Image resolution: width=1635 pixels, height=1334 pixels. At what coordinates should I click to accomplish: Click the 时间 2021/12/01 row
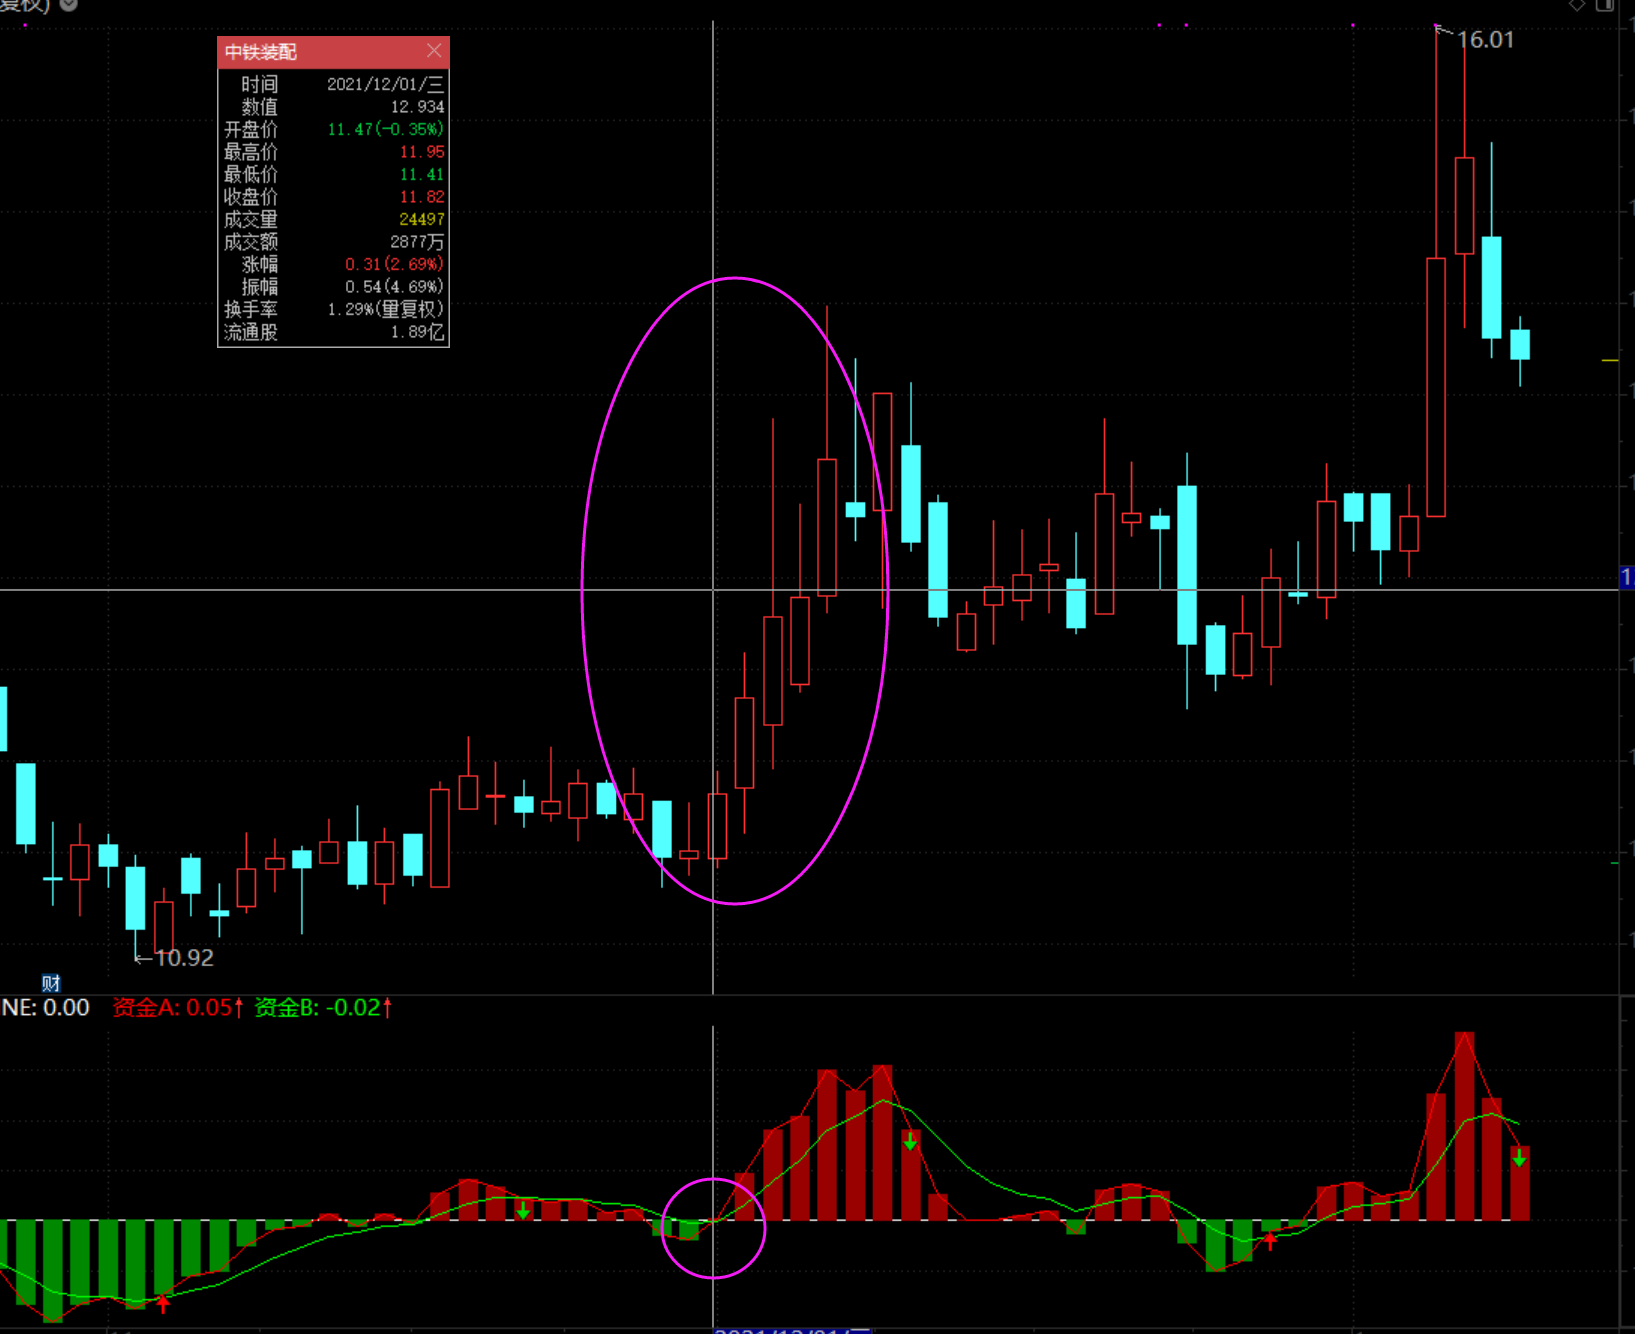(333, 84)
